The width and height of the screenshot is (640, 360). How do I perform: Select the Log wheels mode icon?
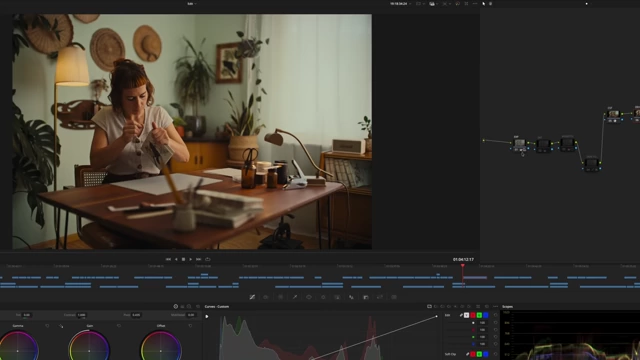[189, 307]
